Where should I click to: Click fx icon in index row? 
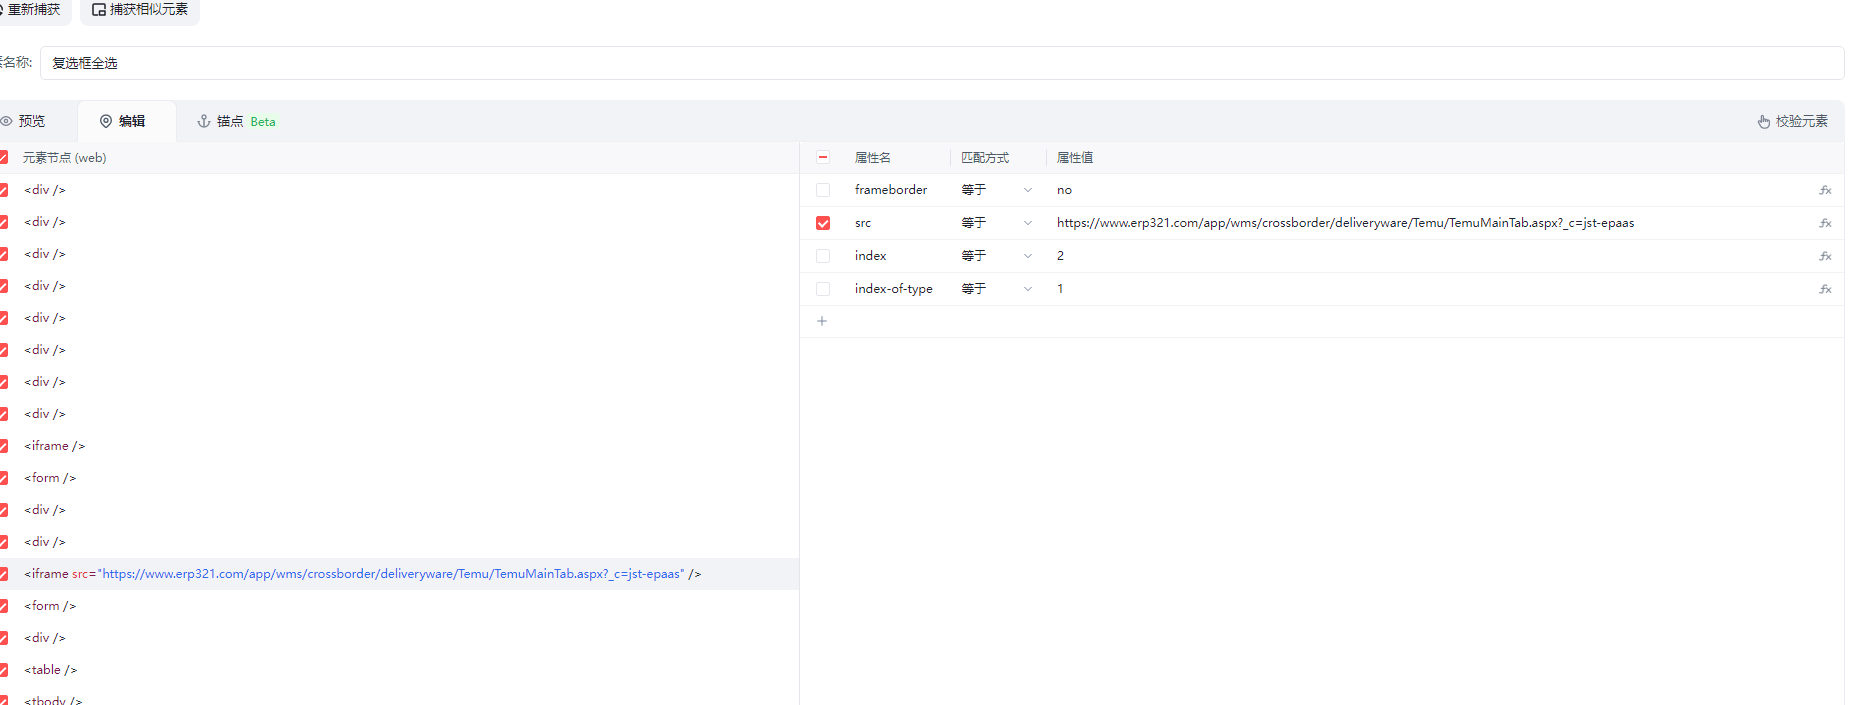[1825, 256]
